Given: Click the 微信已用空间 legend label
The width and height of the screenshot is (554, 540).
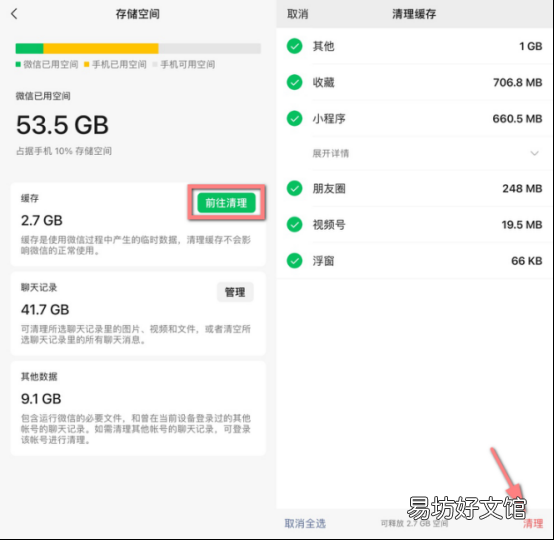Looking at the screenshot, I should (51, 64).
